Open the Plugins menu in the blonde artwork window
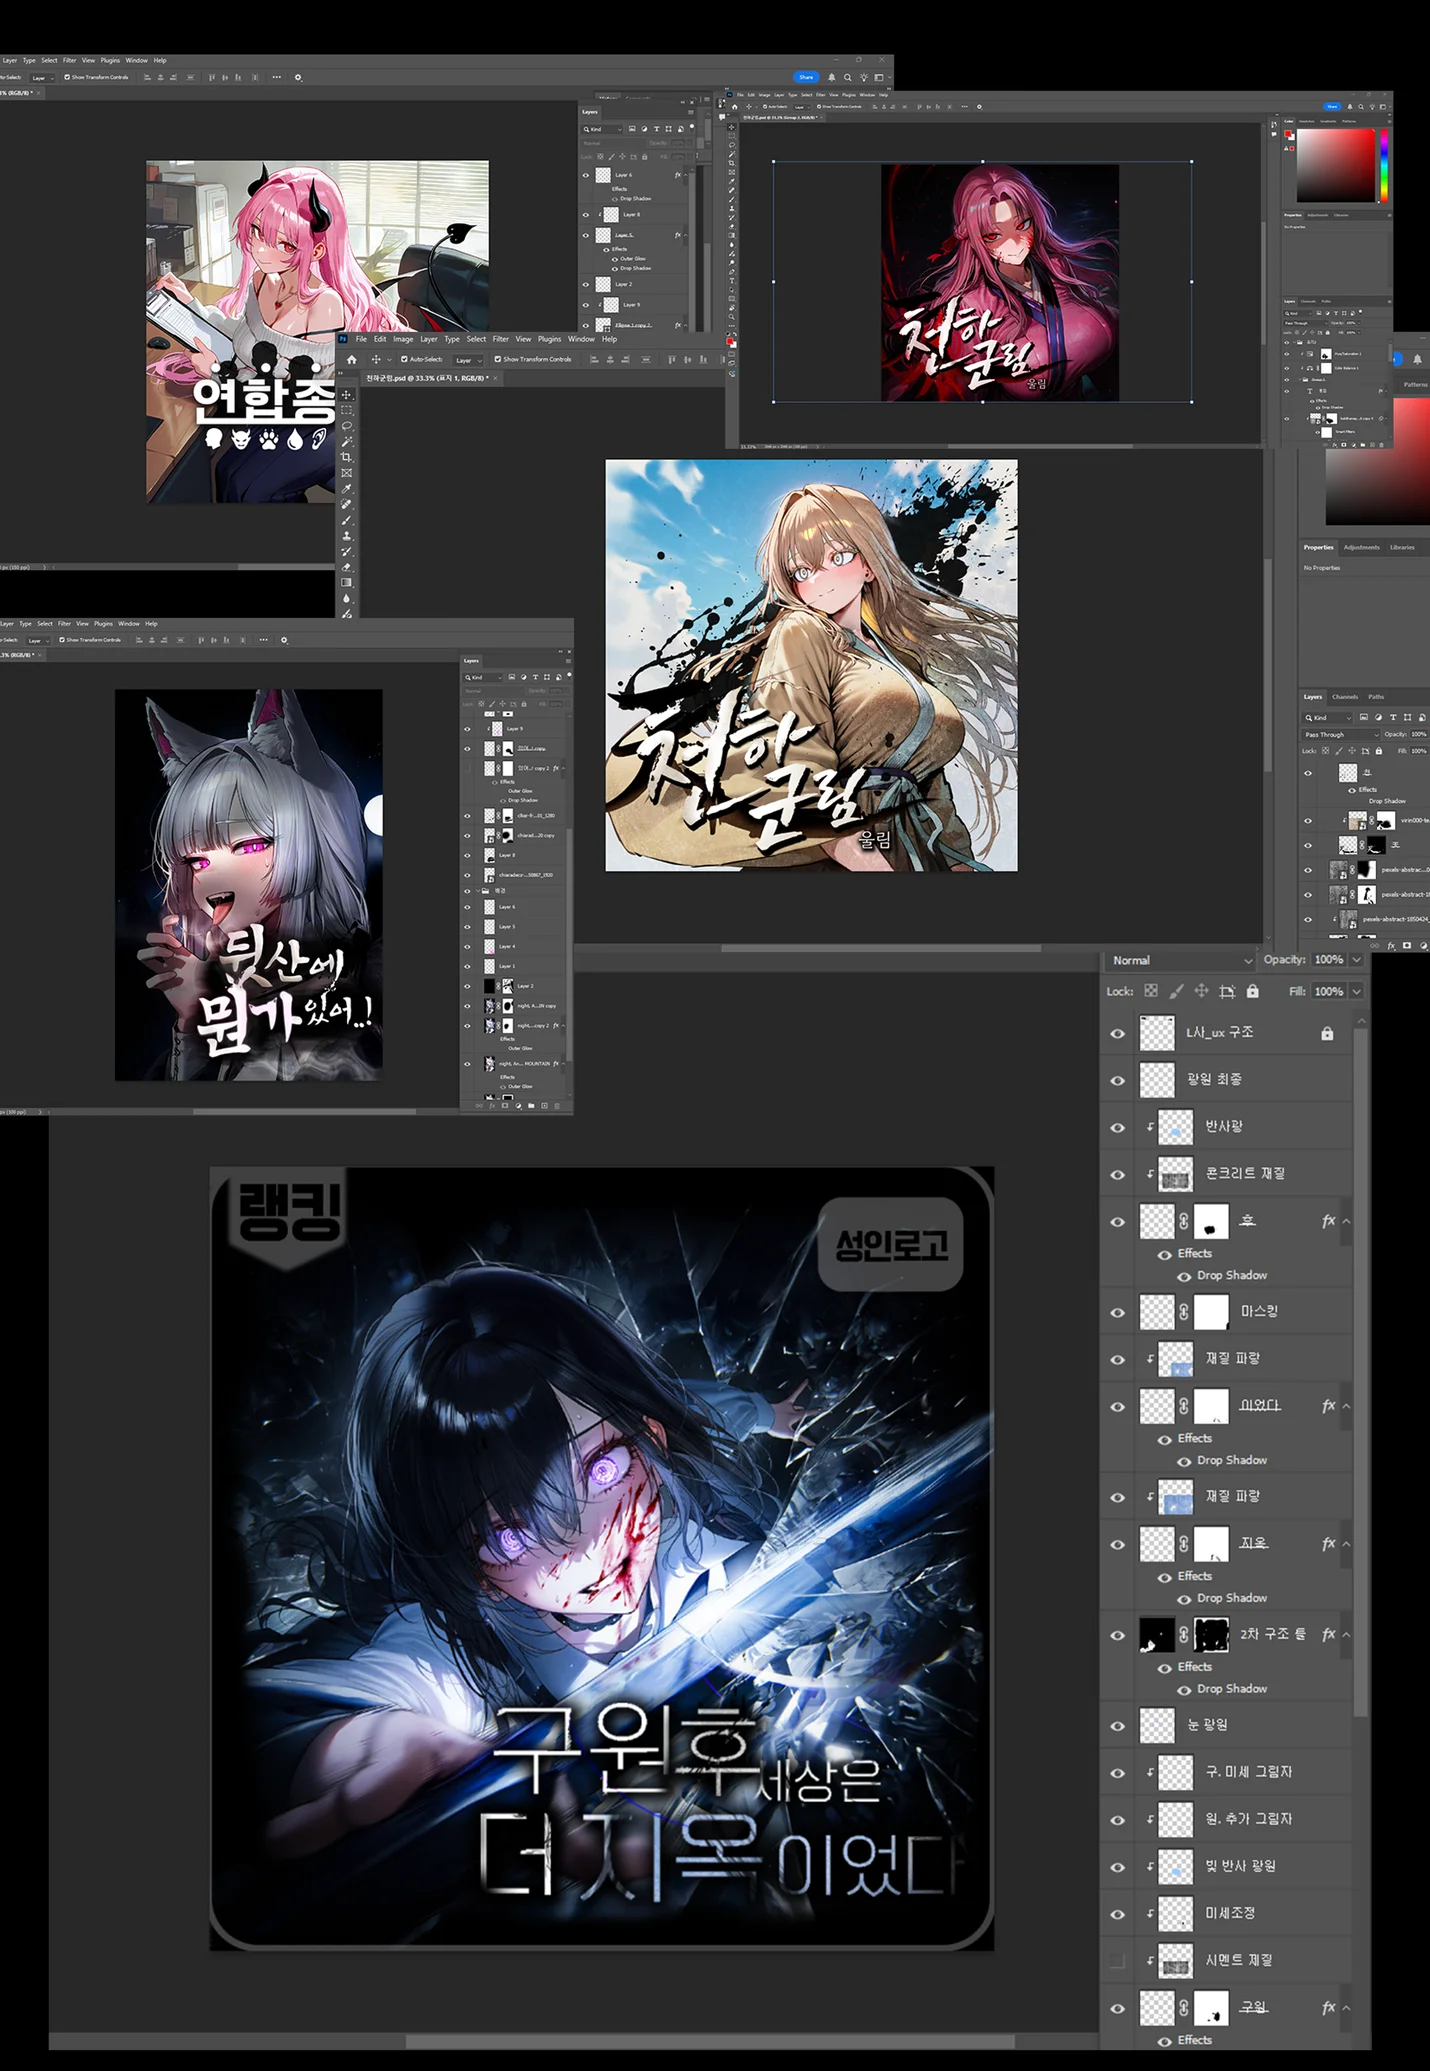 coord(550,339)
